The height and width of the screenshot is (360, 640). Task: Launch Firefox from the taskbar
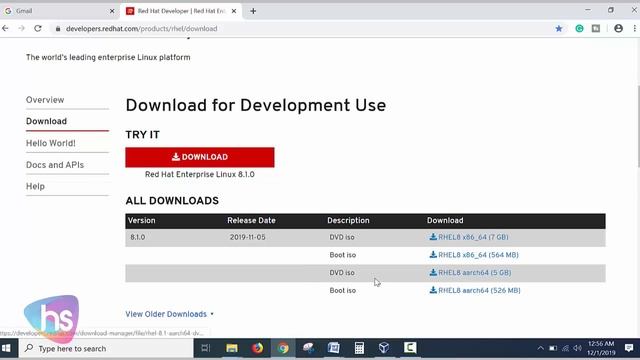pyautogui.click(x=257, y=348)
